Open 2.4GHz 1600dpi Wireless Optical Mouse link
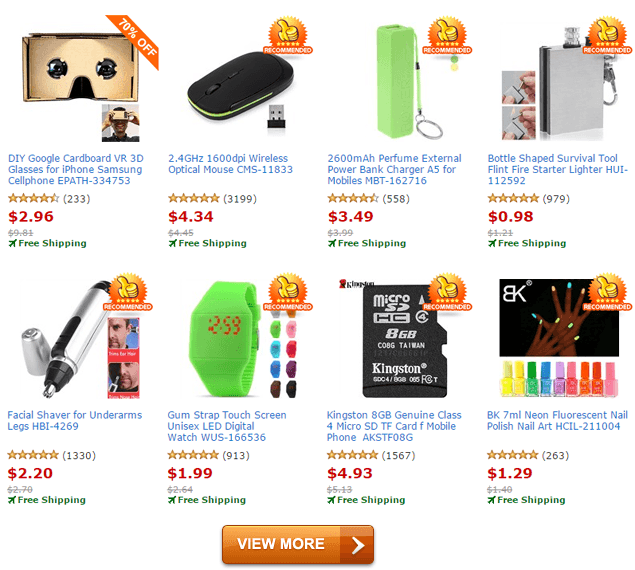 point(230,164)
